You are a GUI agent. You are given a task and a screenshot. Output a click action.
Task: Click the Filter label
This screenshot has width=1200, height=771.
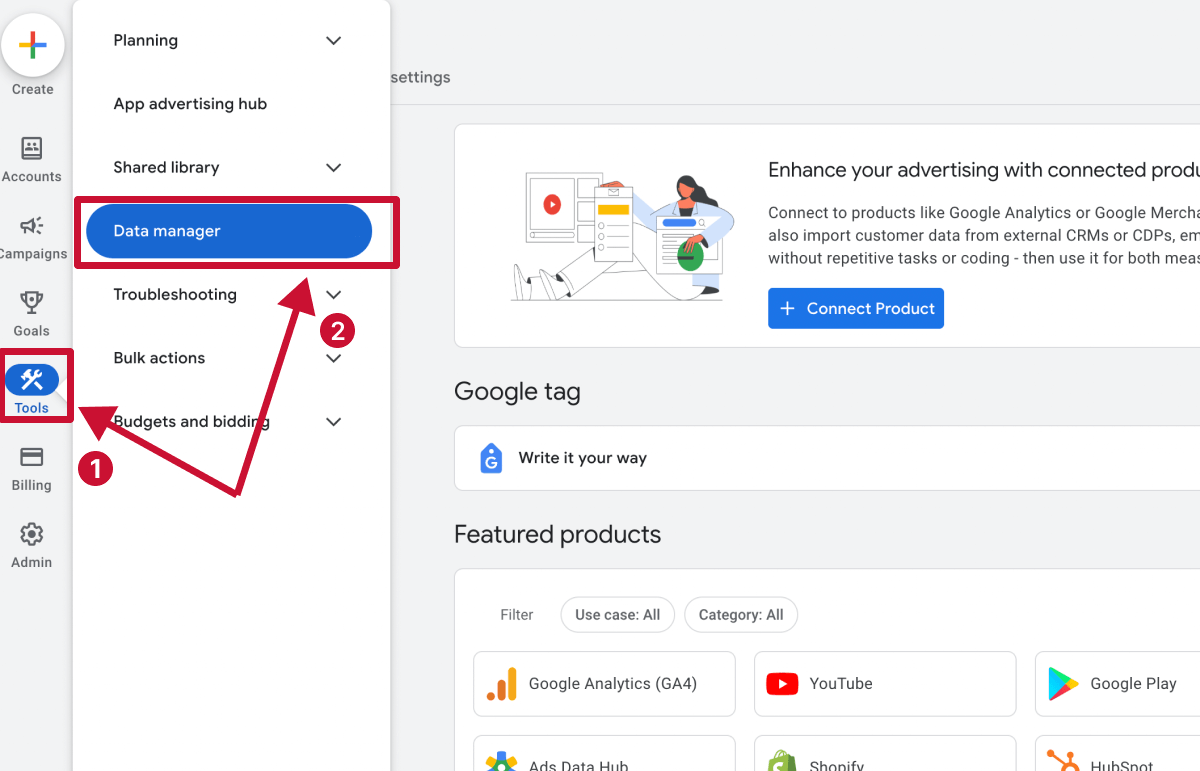tap(517, 615)
